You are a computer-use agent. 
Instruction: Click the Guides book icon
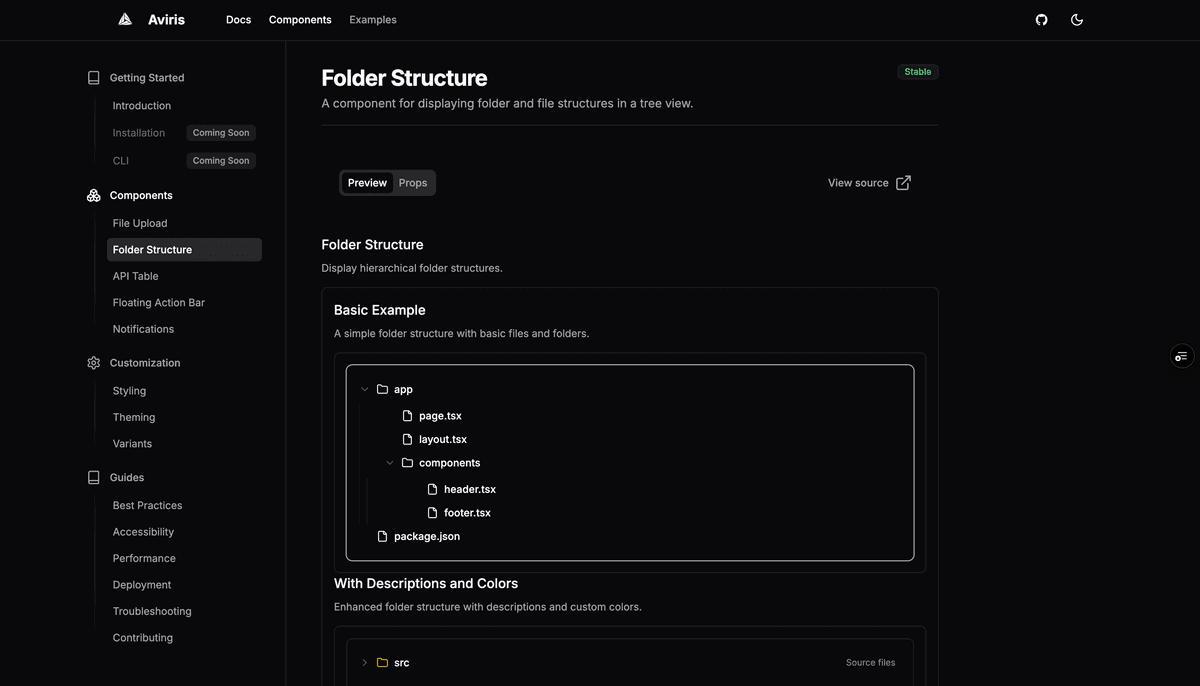point(93,477)
